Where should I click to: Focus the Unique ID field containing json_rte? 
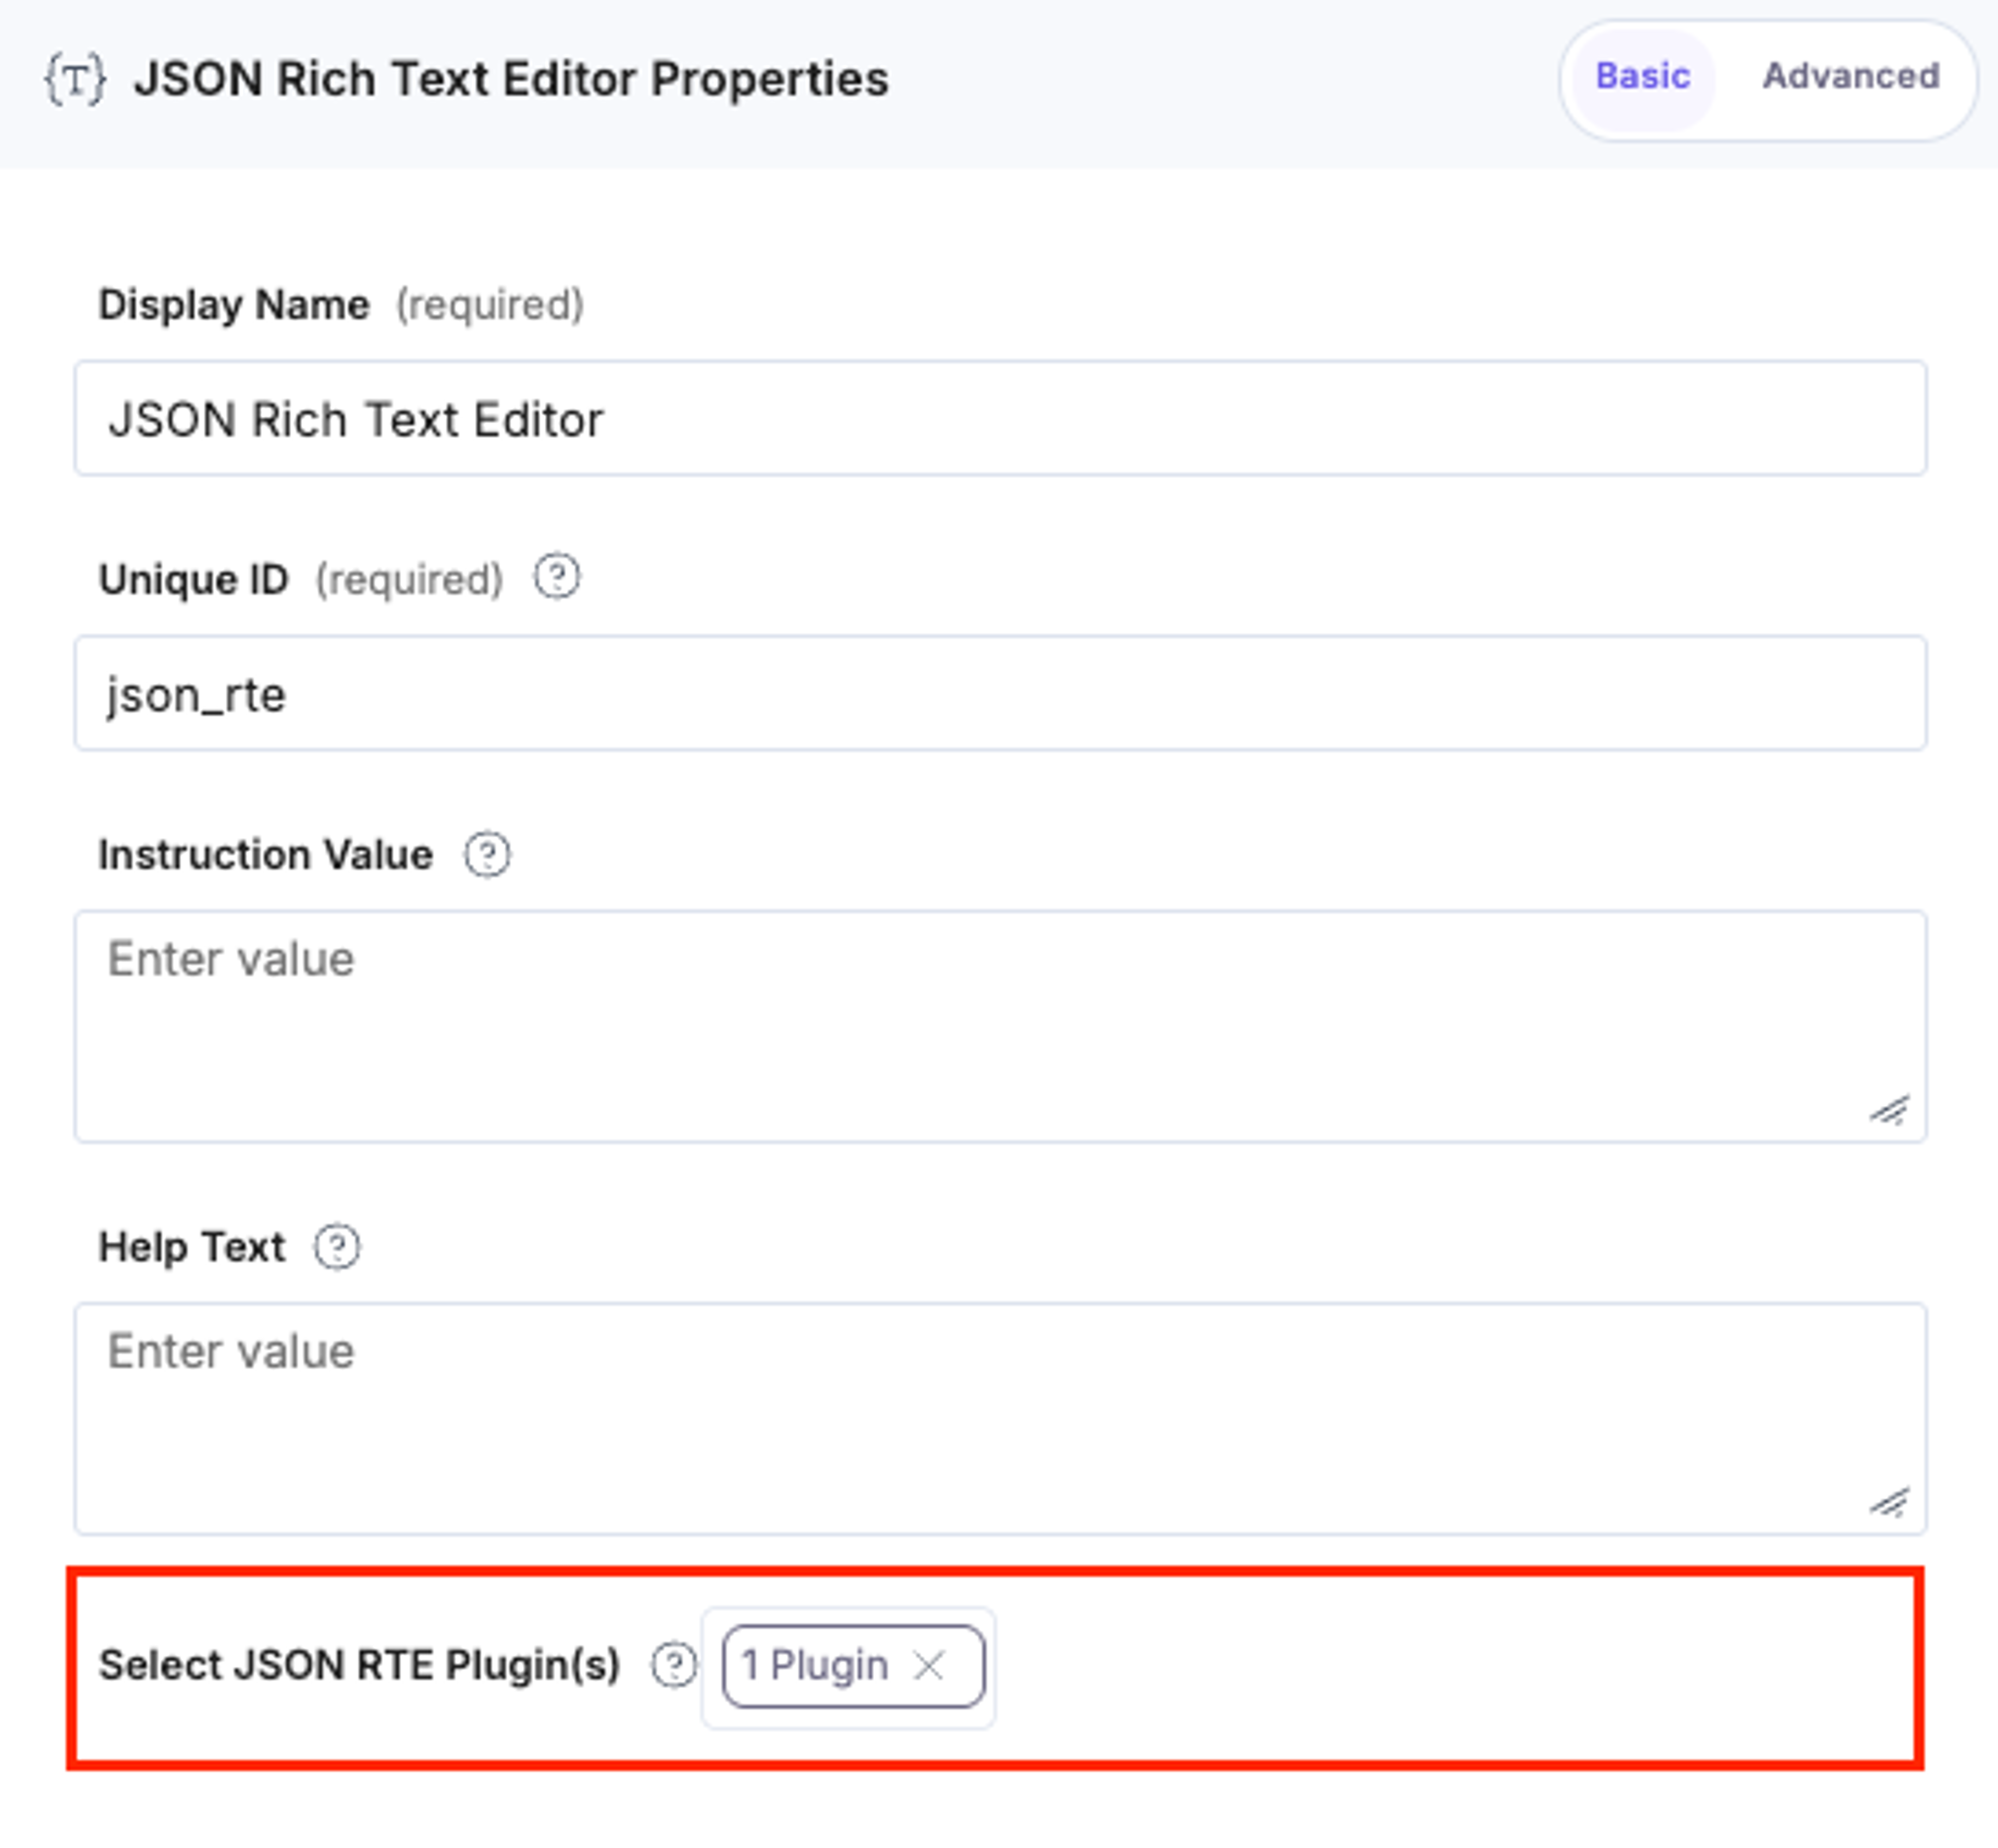(x=1000, y=693)
